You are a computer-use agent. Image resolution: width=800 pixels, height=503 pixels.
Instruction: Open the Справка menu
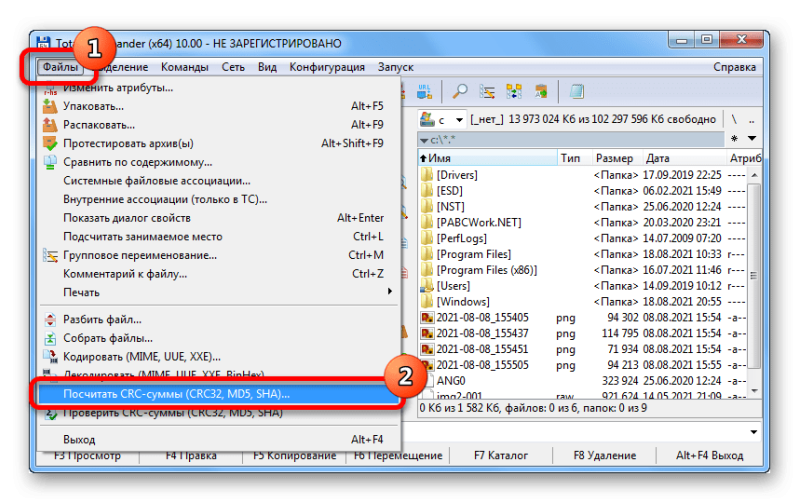click(734, 67)
